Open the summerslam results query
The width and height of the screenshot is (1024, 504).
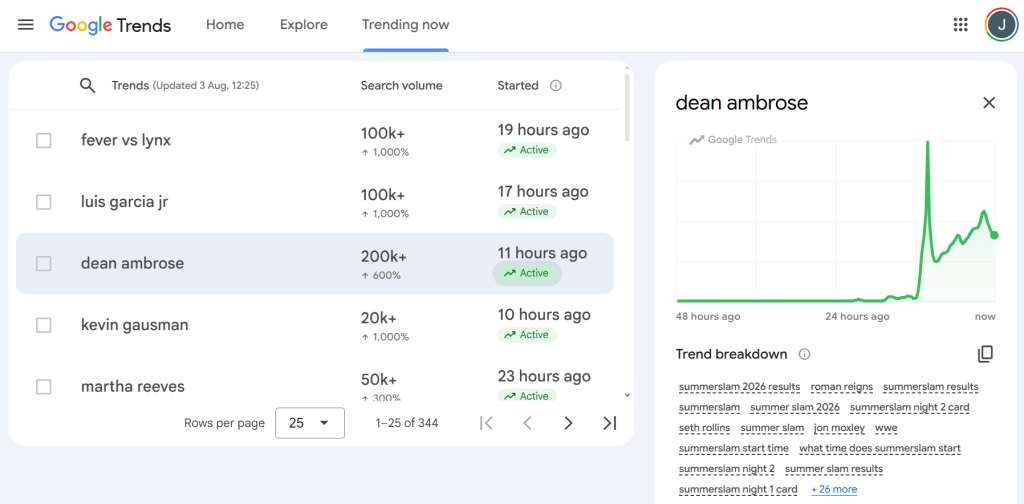[931, 386]
